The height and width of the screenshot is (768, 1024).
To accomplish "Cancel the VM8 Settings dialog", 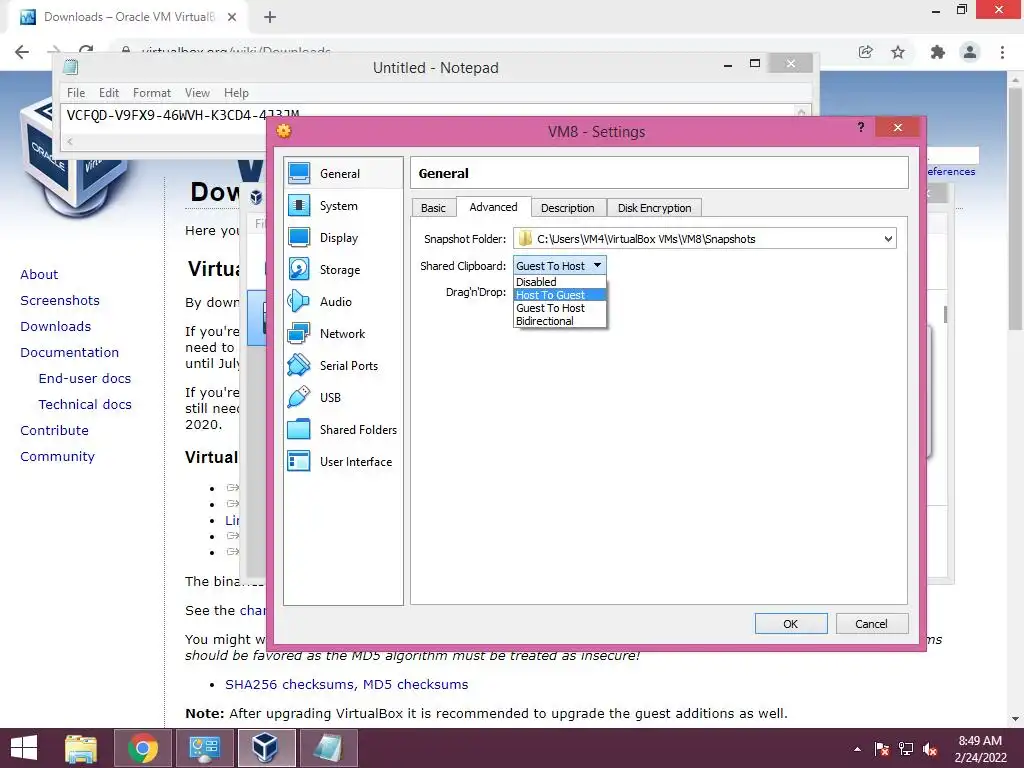I will [871, 624].
